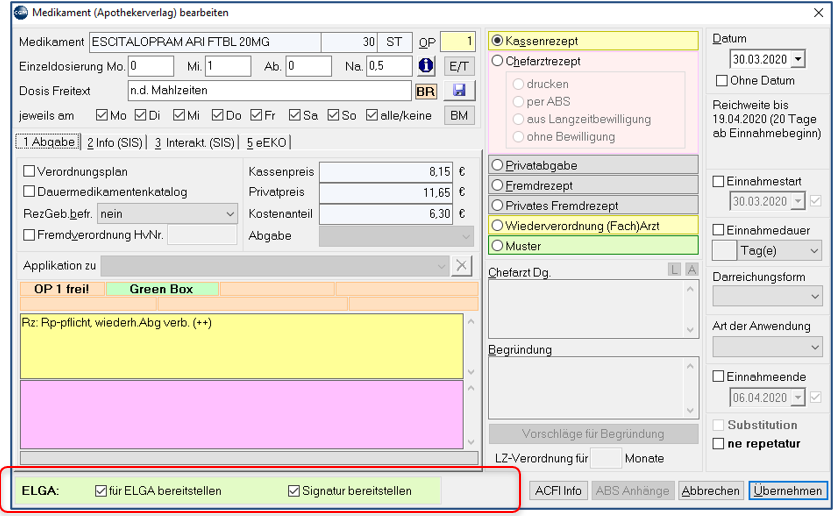Tick the Fremdverordnung HvNr. checkbox
This screenshot has height=516, width=834.
29,235
